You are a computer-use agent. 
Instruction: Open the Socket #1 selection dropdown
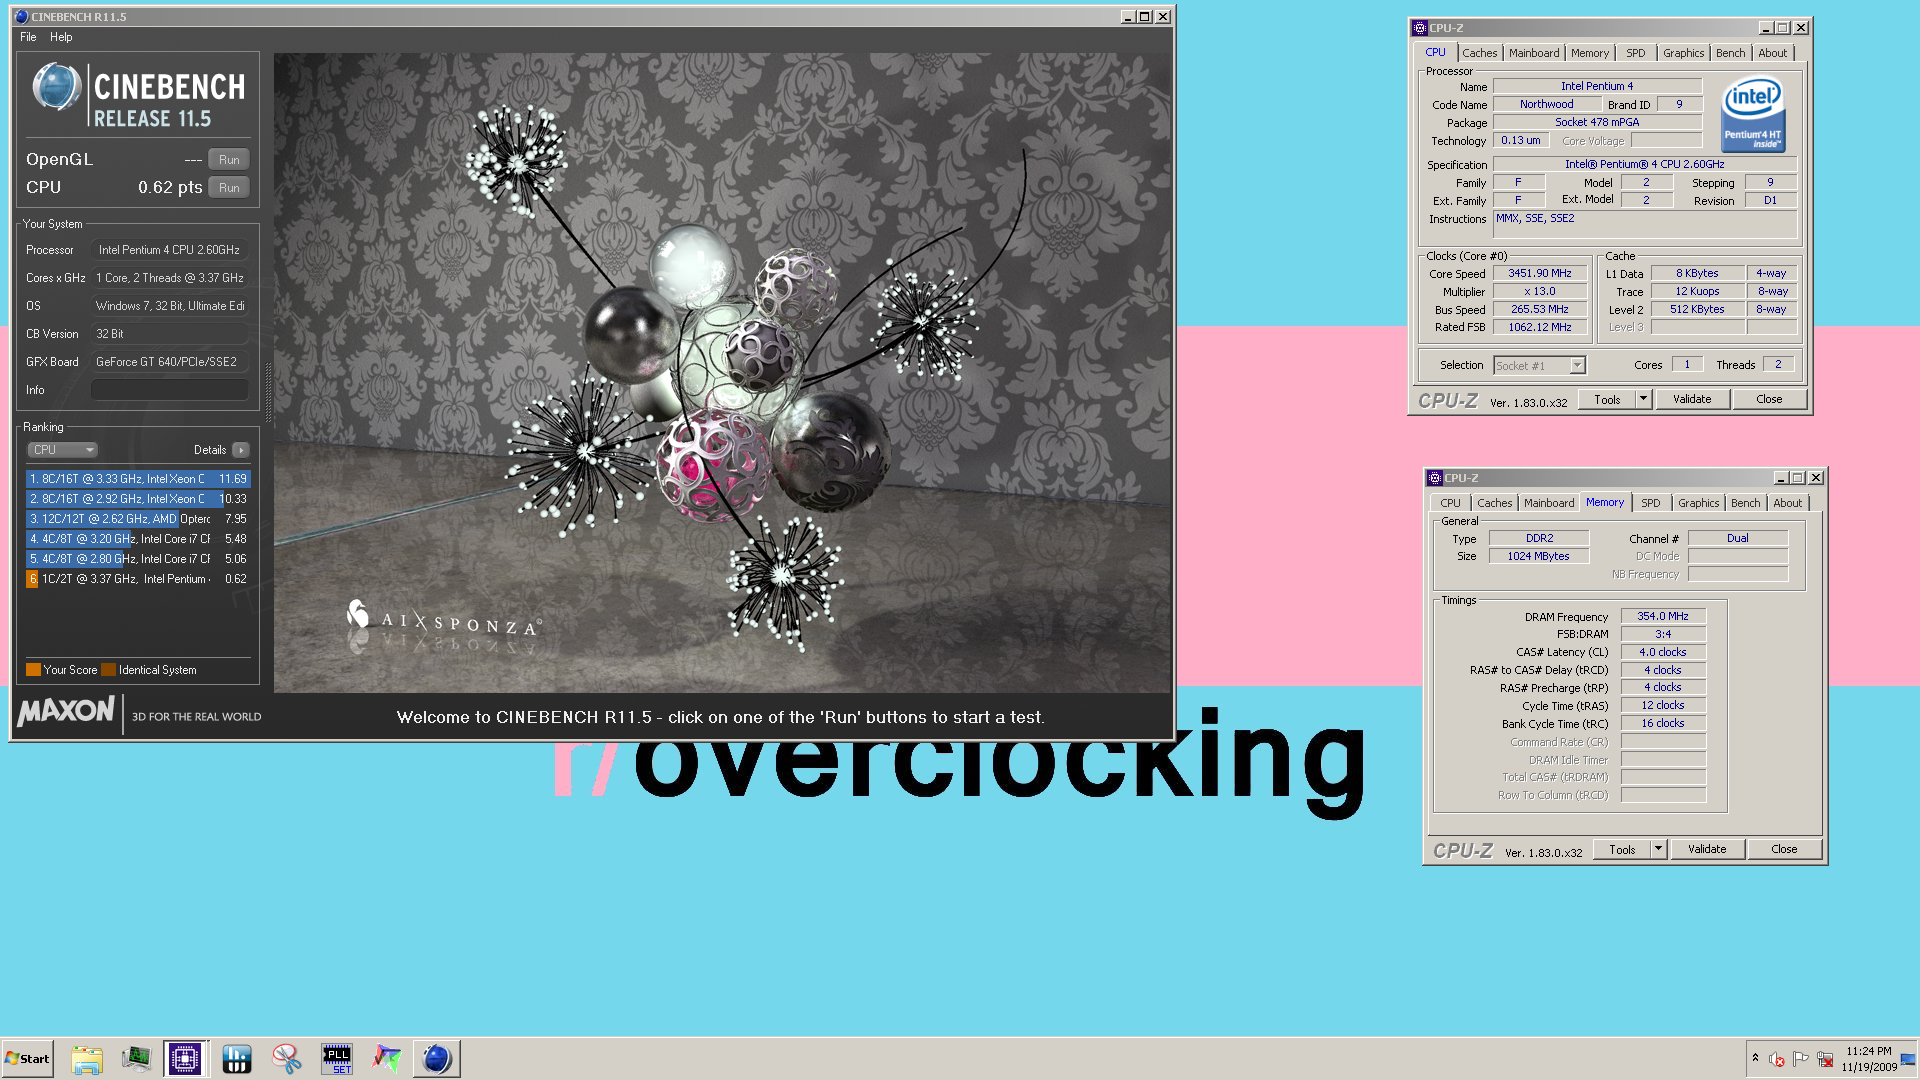tap(1539, 366)
